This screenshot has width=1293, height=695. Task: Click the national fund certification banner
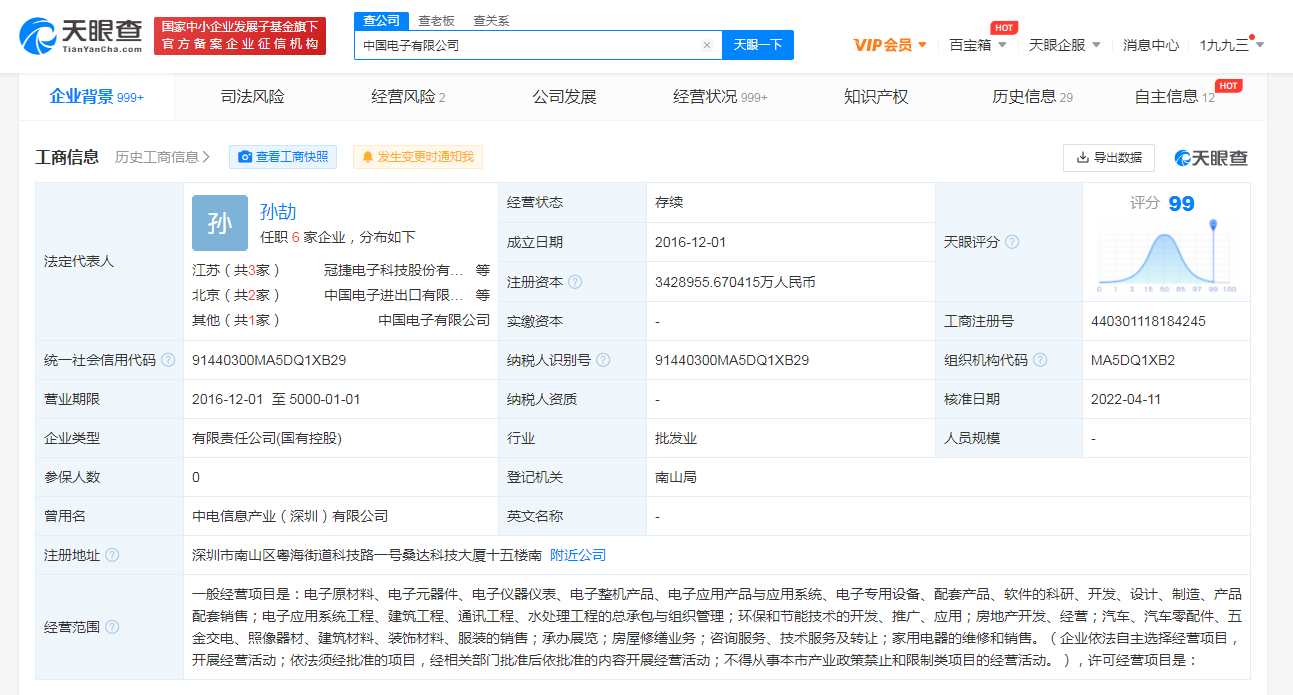tap(242, 36)
